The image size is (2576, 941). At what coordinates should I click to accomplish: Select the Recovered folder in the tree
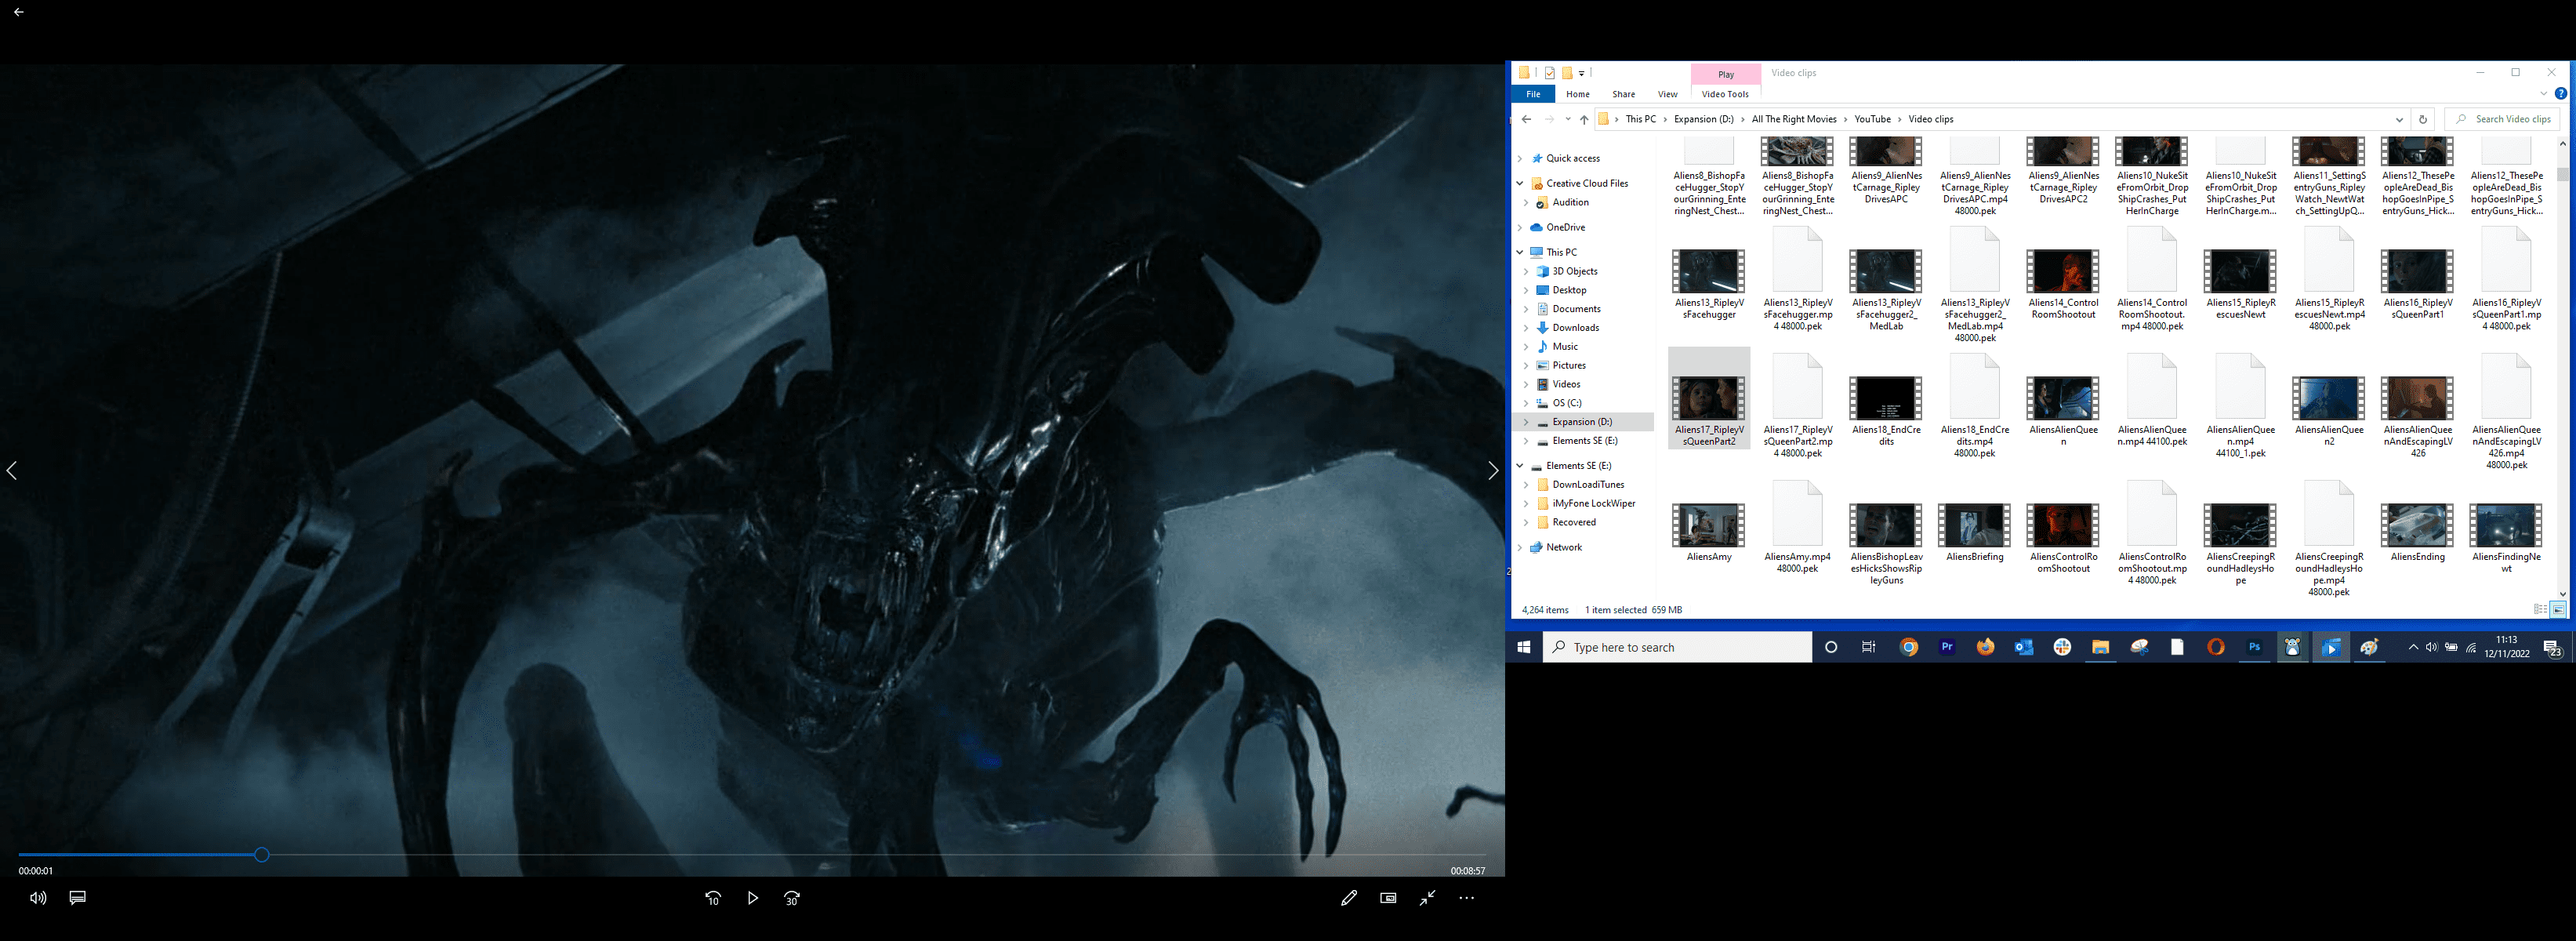tap(1574, 522)
